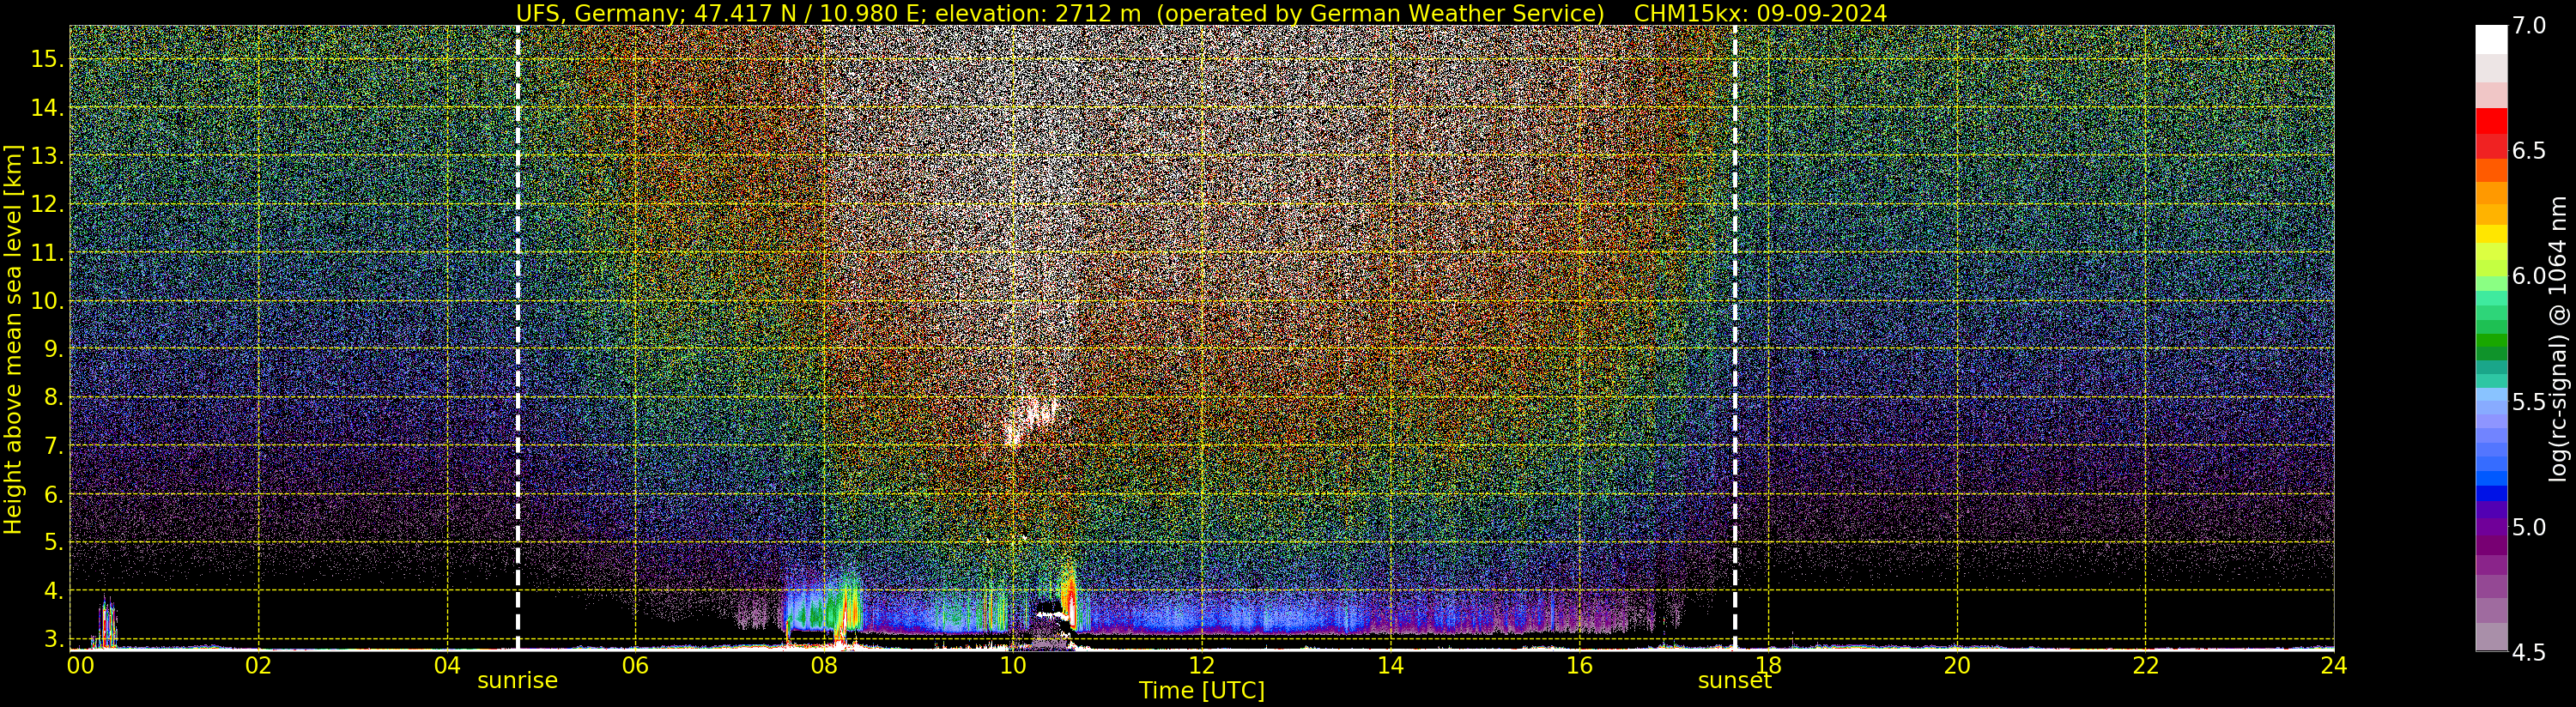
Task: Click the dashed white sunrise marker line
Action: pos(517,338)
